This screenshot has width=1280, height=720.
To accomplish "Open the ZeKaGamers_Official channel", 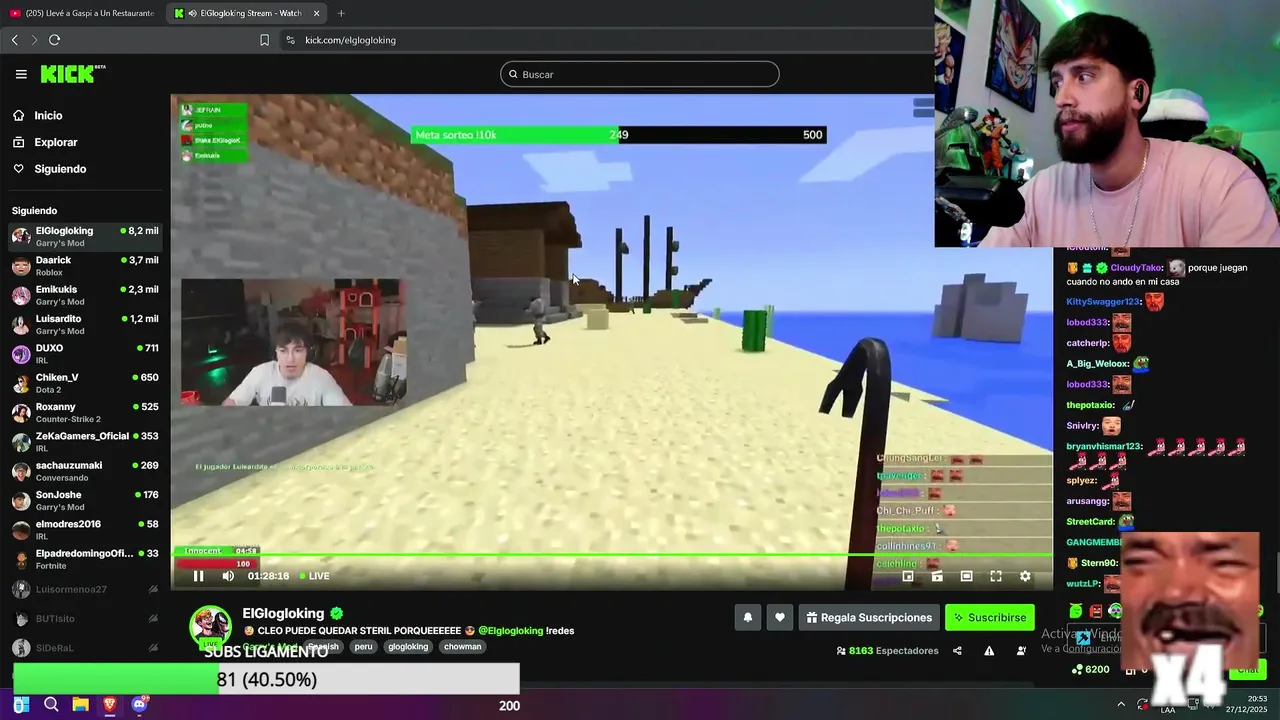I will click(85, 442).
